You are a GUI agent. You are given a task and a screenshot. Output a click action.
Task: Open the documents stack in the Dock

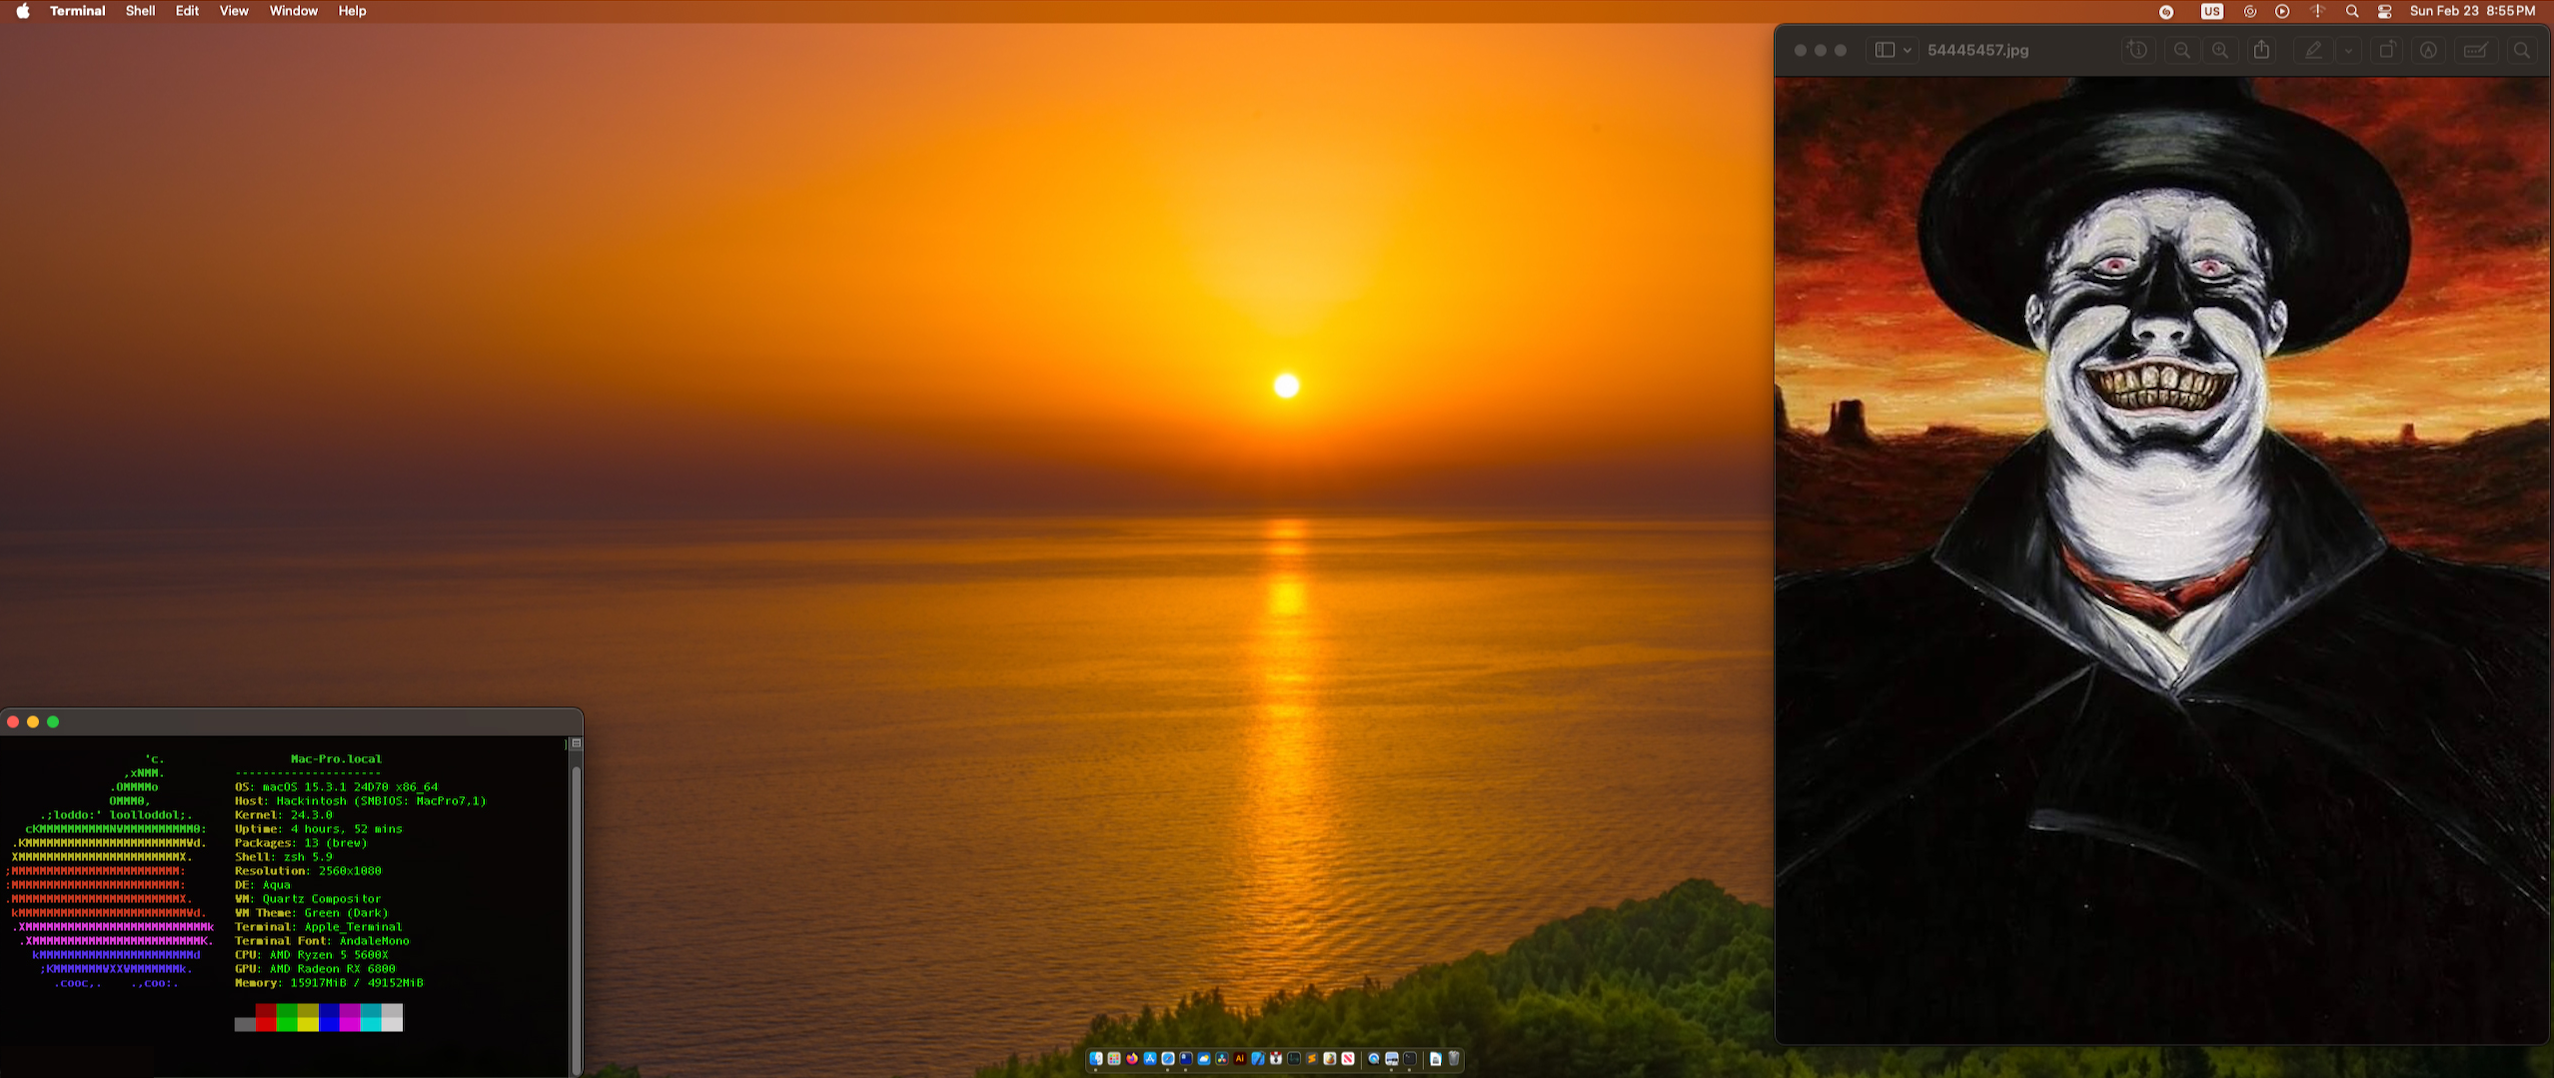coord(1435,1058)
